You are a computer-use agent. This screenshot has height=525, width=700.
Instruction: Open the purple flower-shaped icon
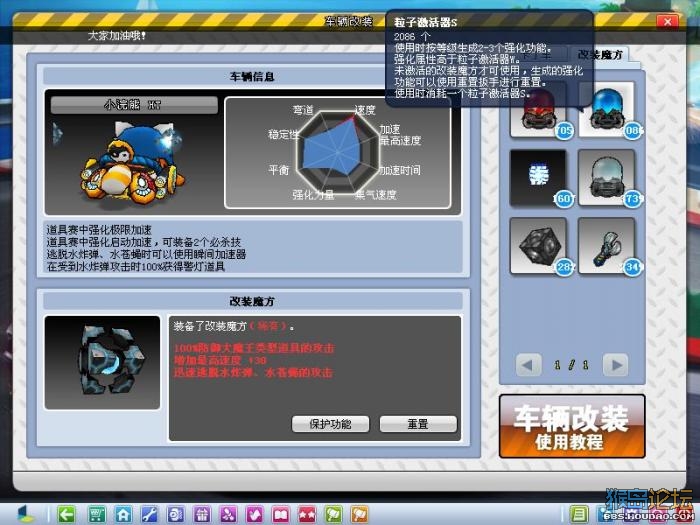(228, 515)
